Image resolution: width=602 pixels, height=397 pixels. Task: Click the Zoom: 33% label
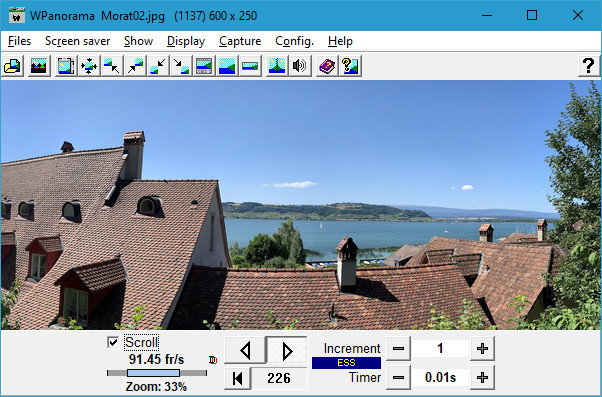point(156,386)
